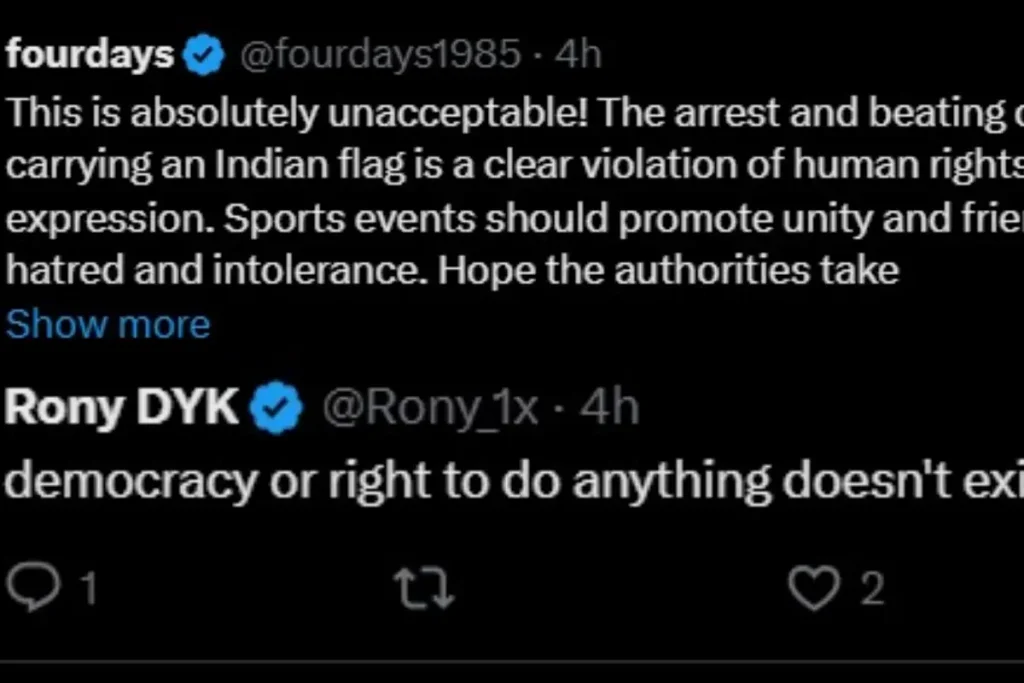
Task: Click the divider line below the reply actions
Action: pos(512,662)
